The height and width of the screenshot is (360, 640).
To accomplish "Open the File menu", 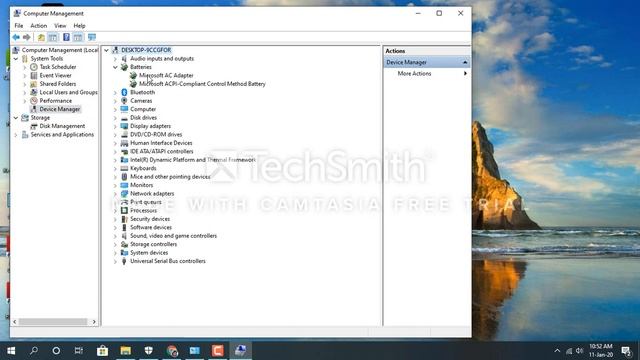I will click(x=19, y=26).
